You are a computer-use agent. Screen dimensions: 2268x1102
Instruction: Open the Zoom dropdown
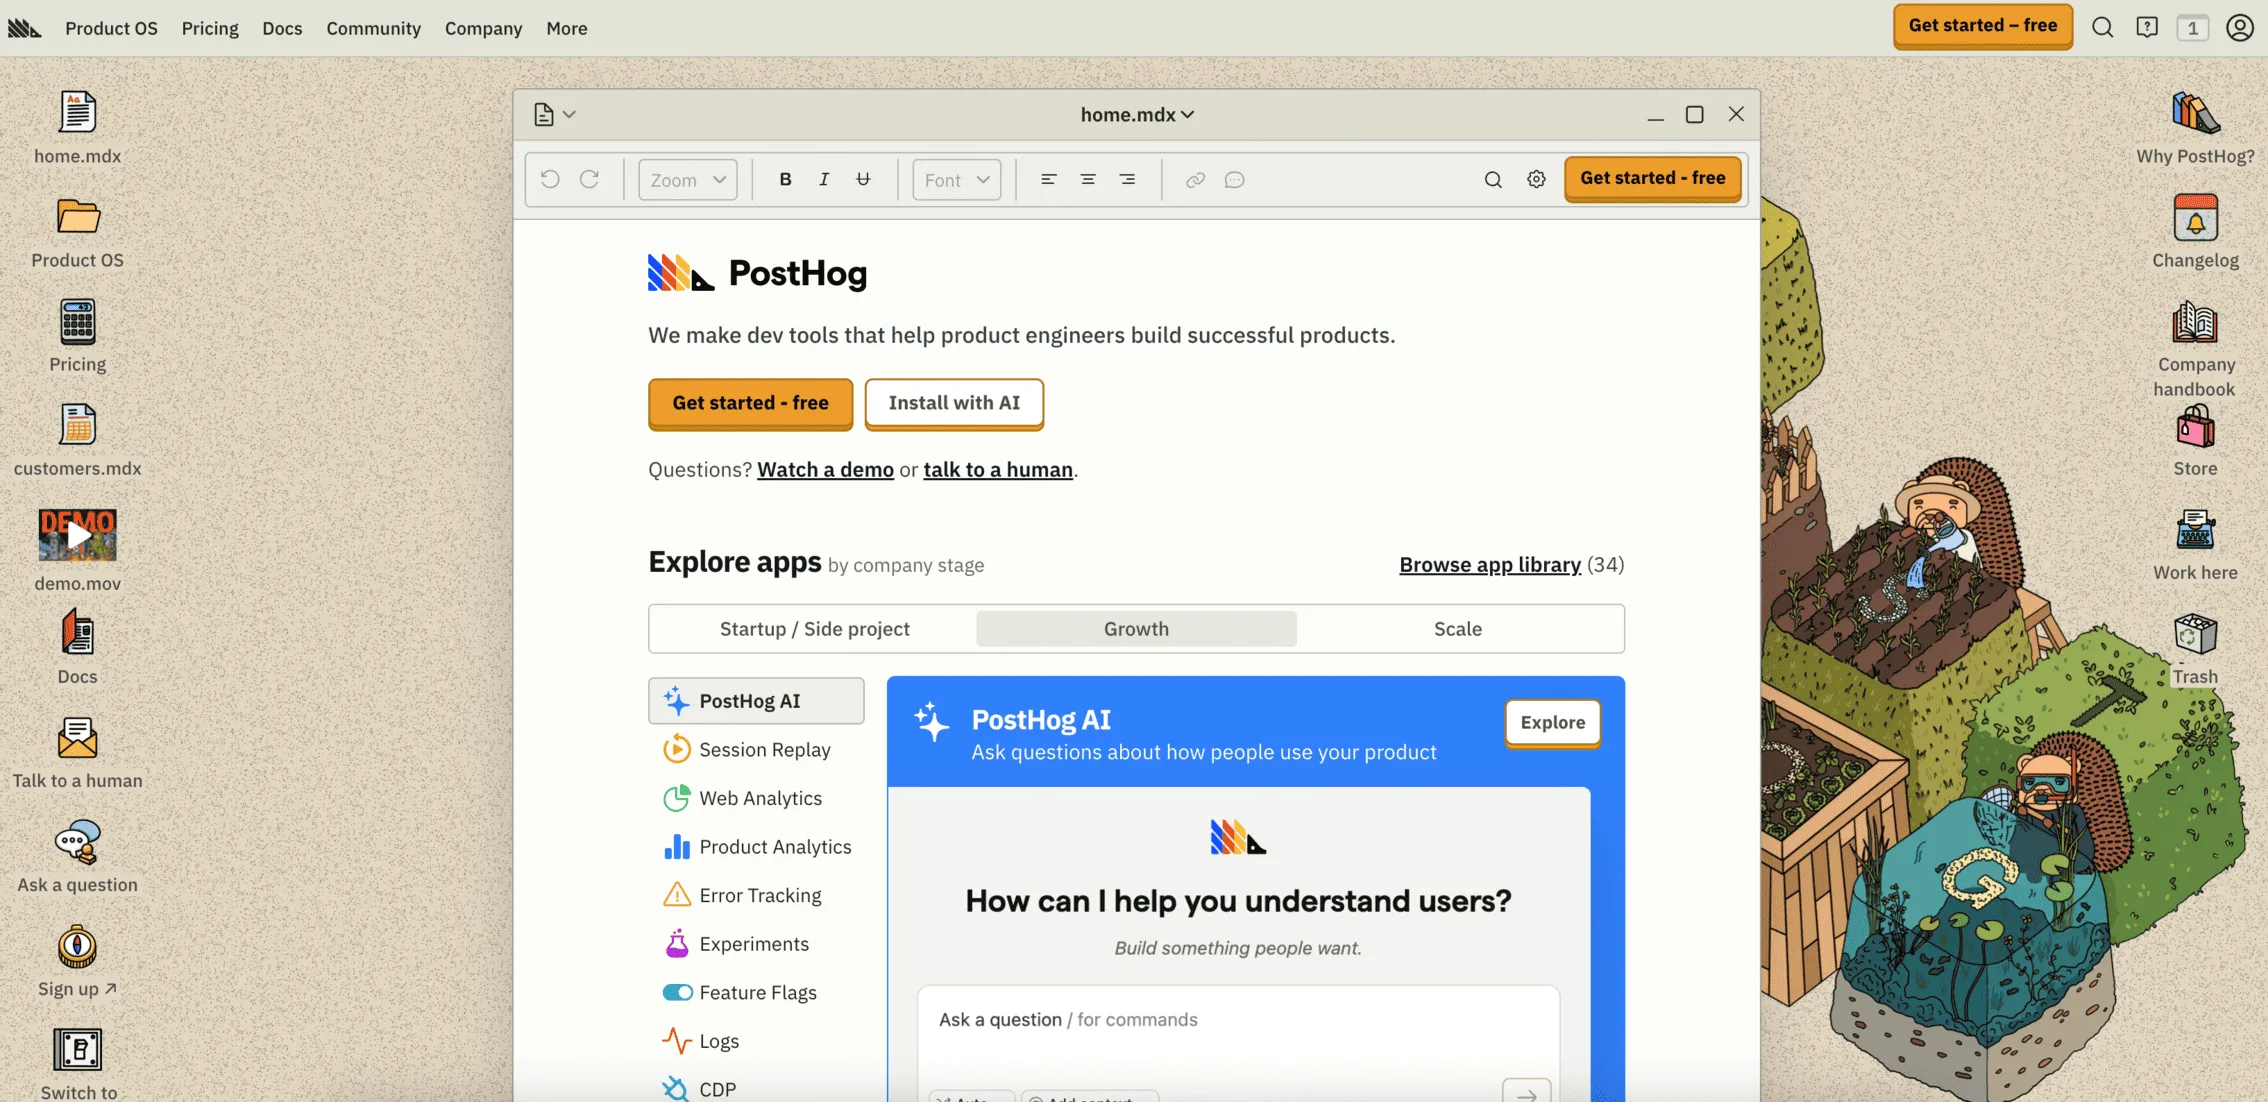coord(688,180)
